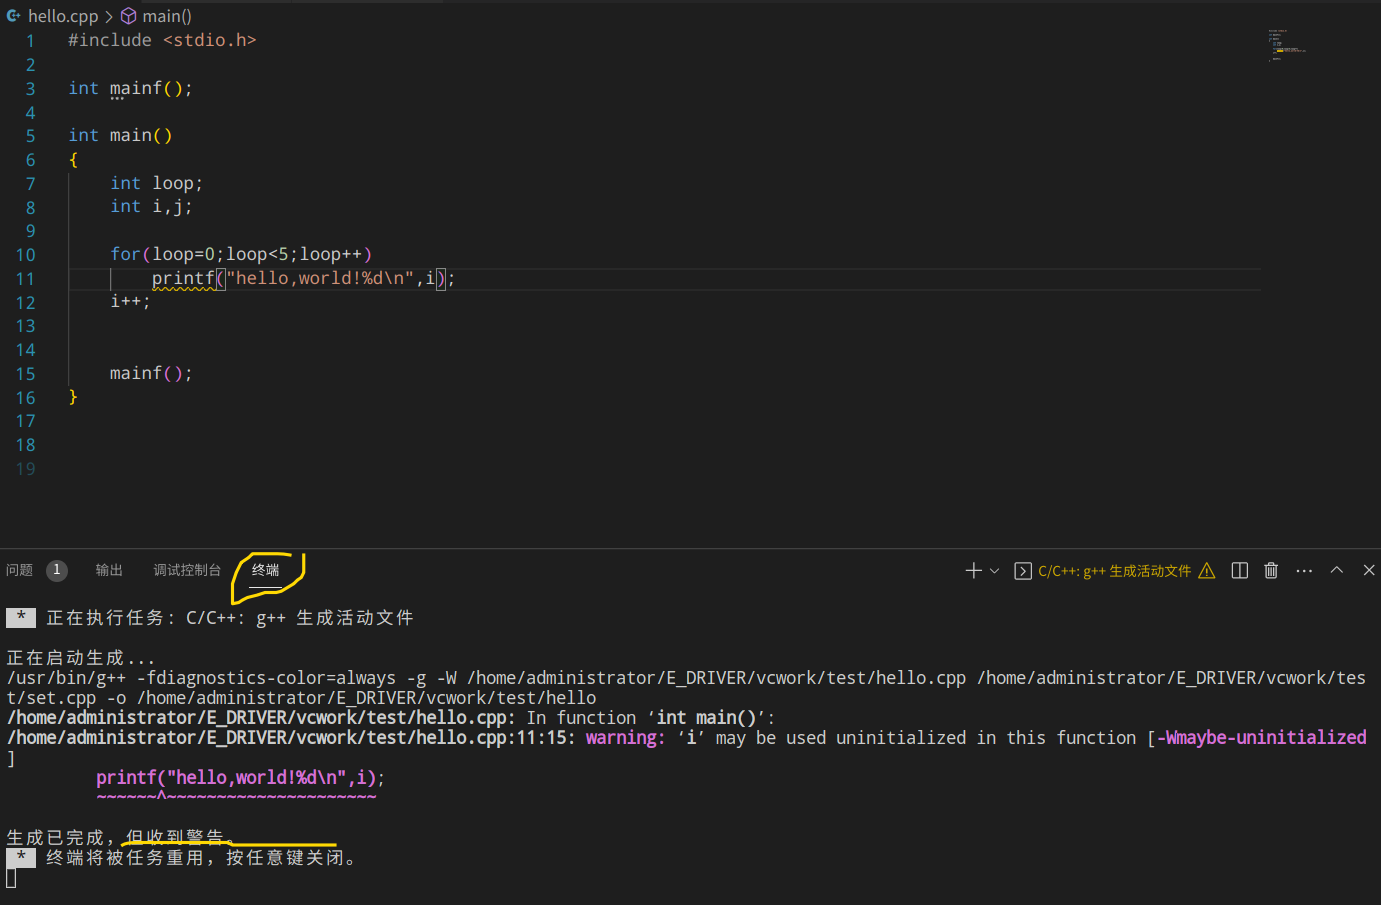
Task: Split the terminal with the split icon
Action: 1240,570
